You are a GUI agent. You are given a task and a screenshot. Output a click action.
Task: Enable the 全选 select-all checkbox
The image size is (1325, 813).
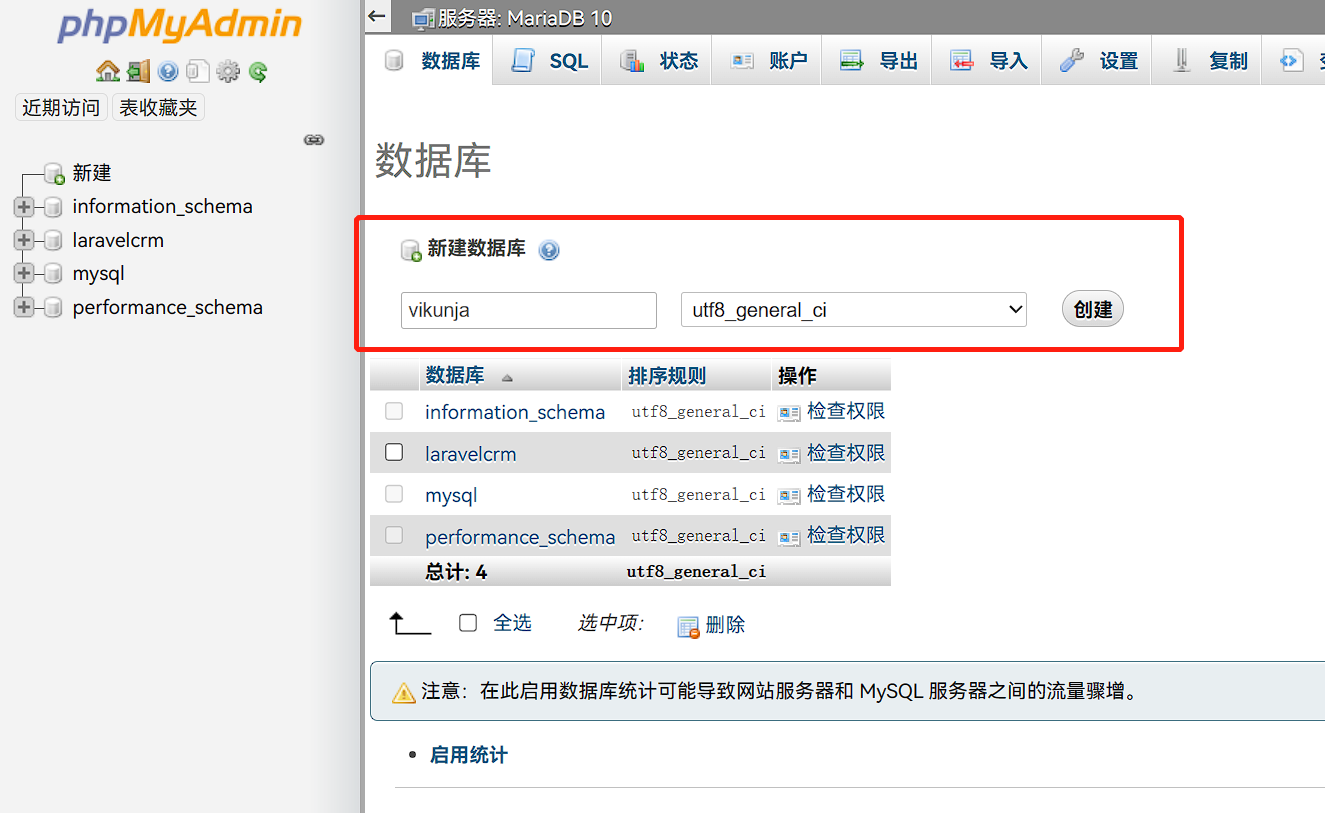point(468,623)
